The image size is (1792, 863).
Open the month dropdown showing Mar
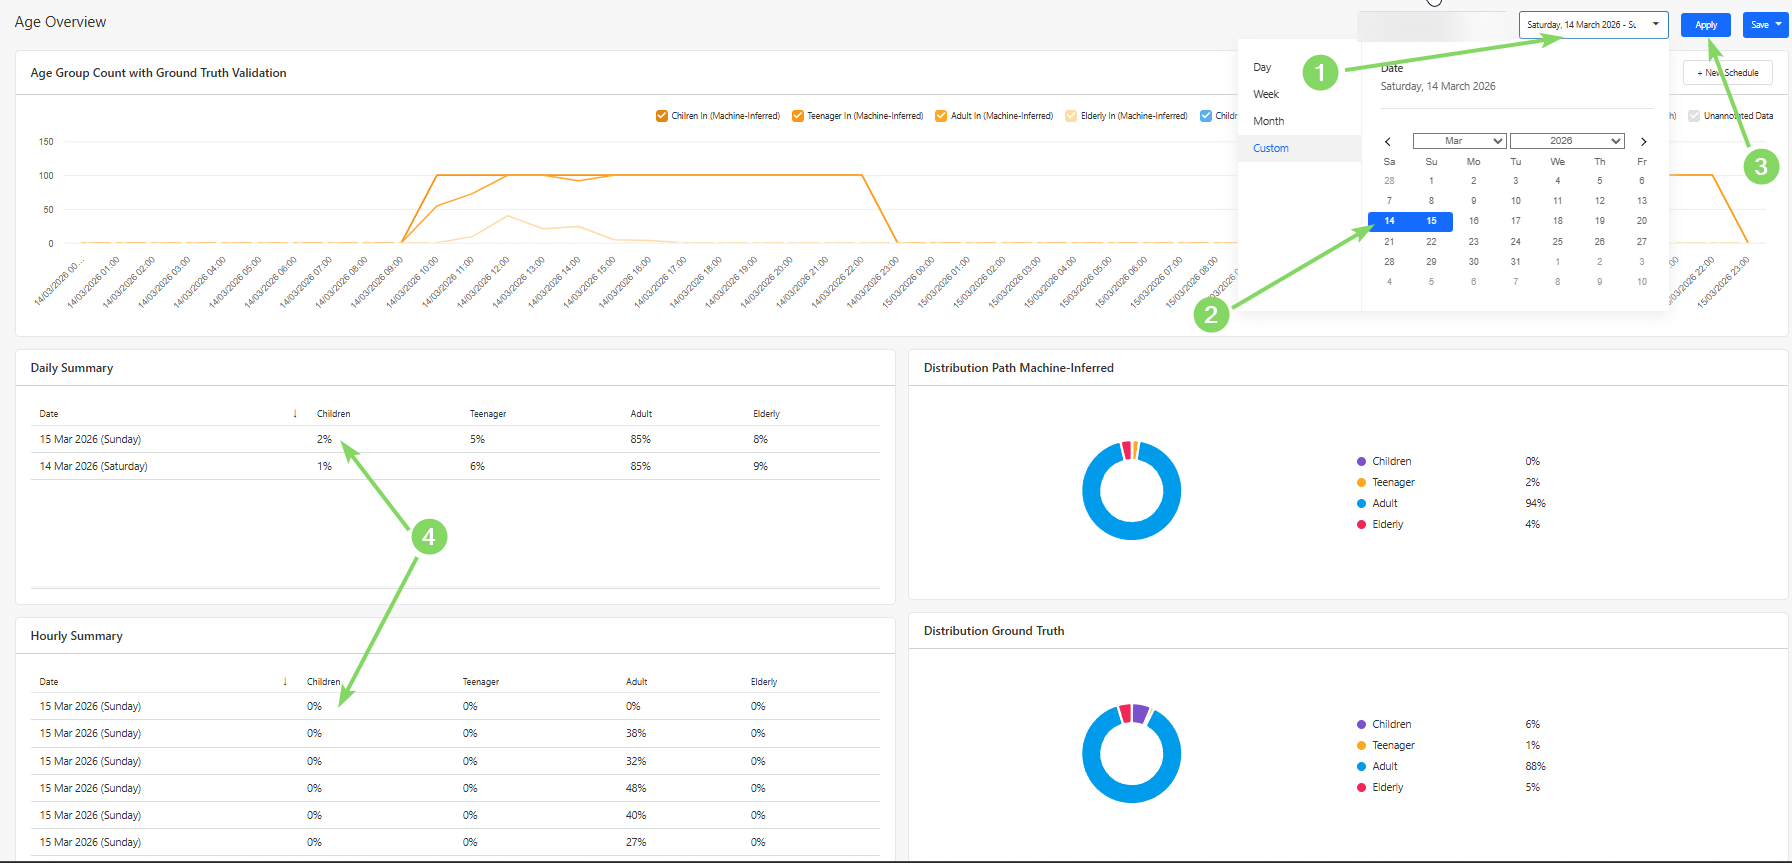1459,141
